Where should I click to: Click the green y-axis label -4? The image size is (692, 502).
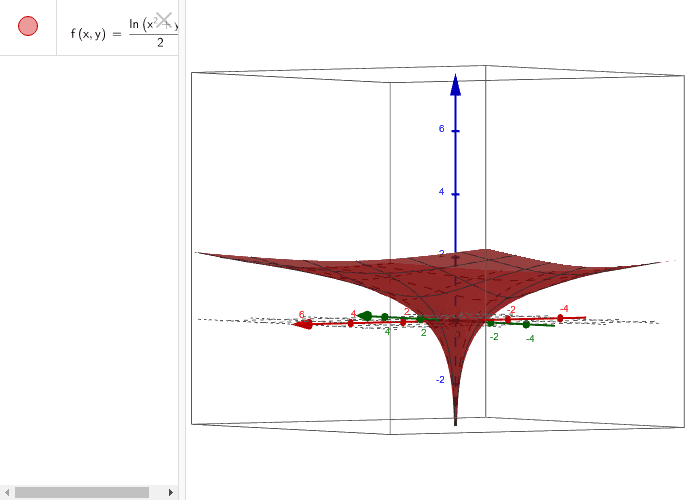530,339
